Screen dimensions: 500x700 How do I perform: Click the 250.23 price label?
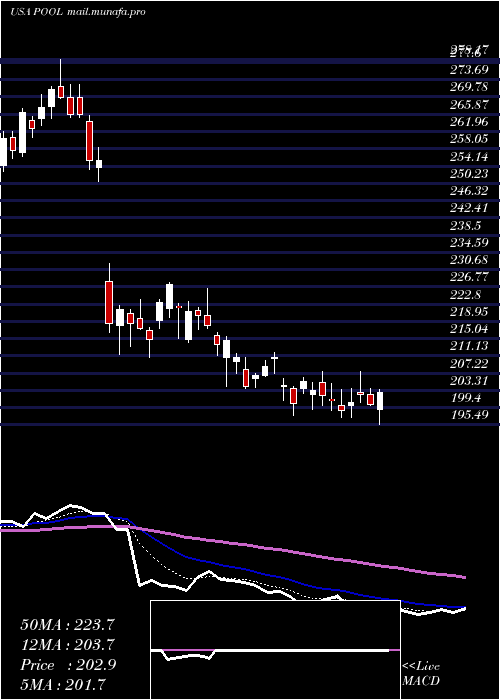click(x=469, y=174)
